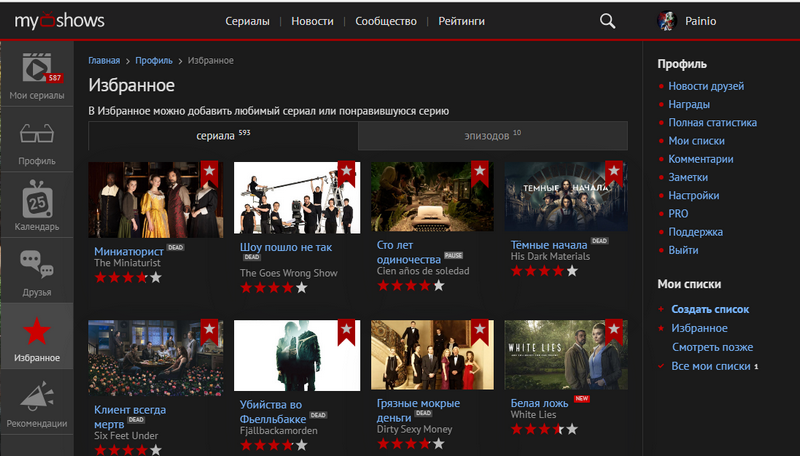Open Комментарии link
This screenshot has height=456, width=800.
tap(701, 159)
